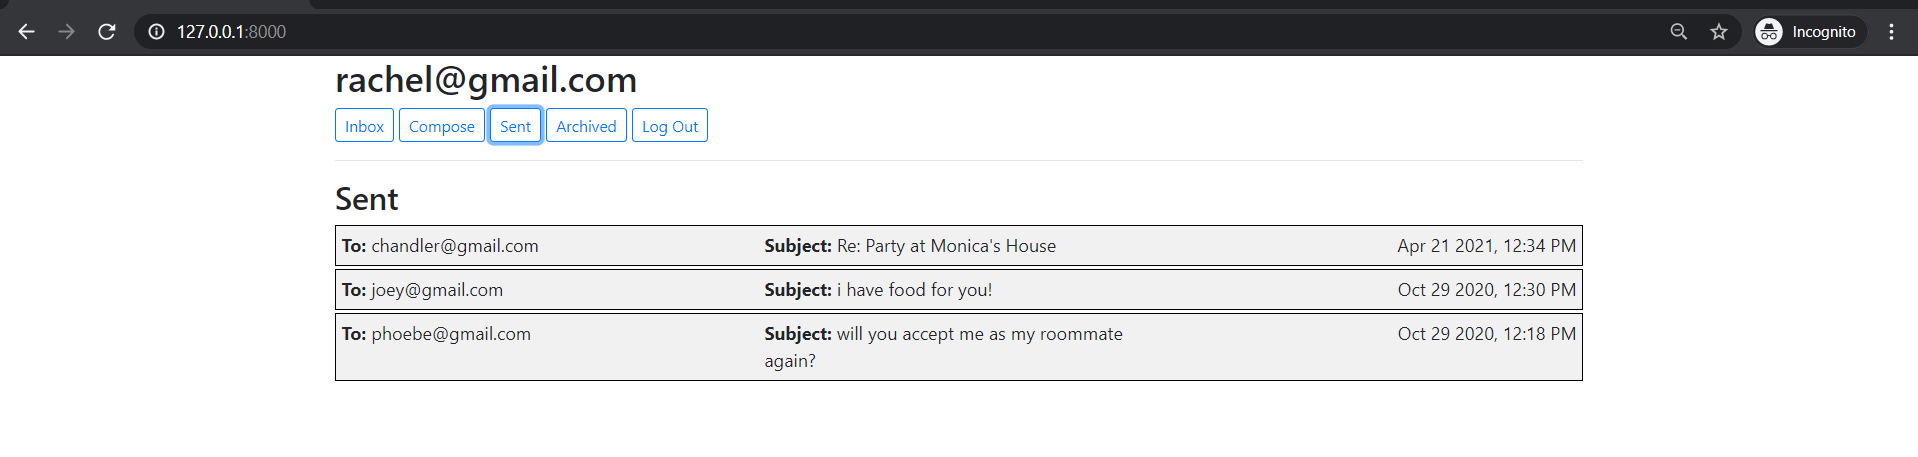Open the Archived mailbox
The width and height of the screenshot is (1918, 457).
586,126
